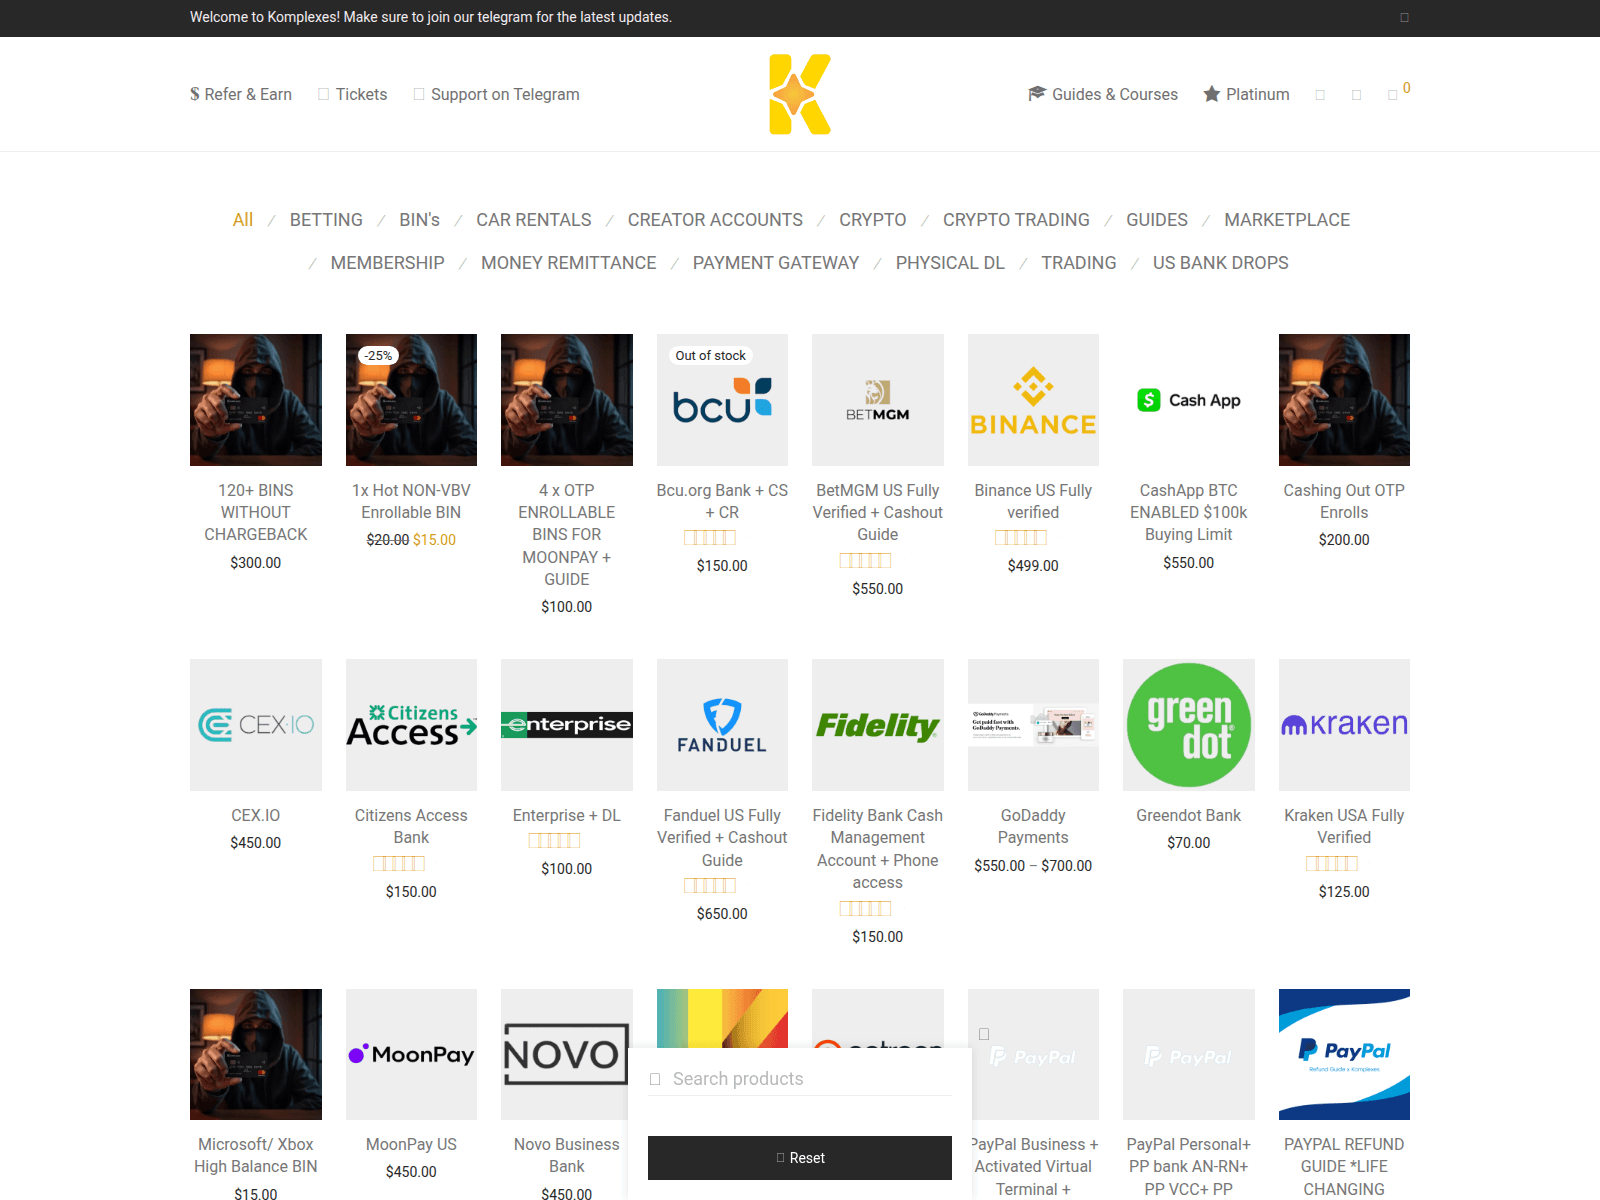Open the -25% Hot NON-VBV BIN thumbnail
Viewport: 1600px width, 1200px height.
pyautogui.click(x=411, y=400)
